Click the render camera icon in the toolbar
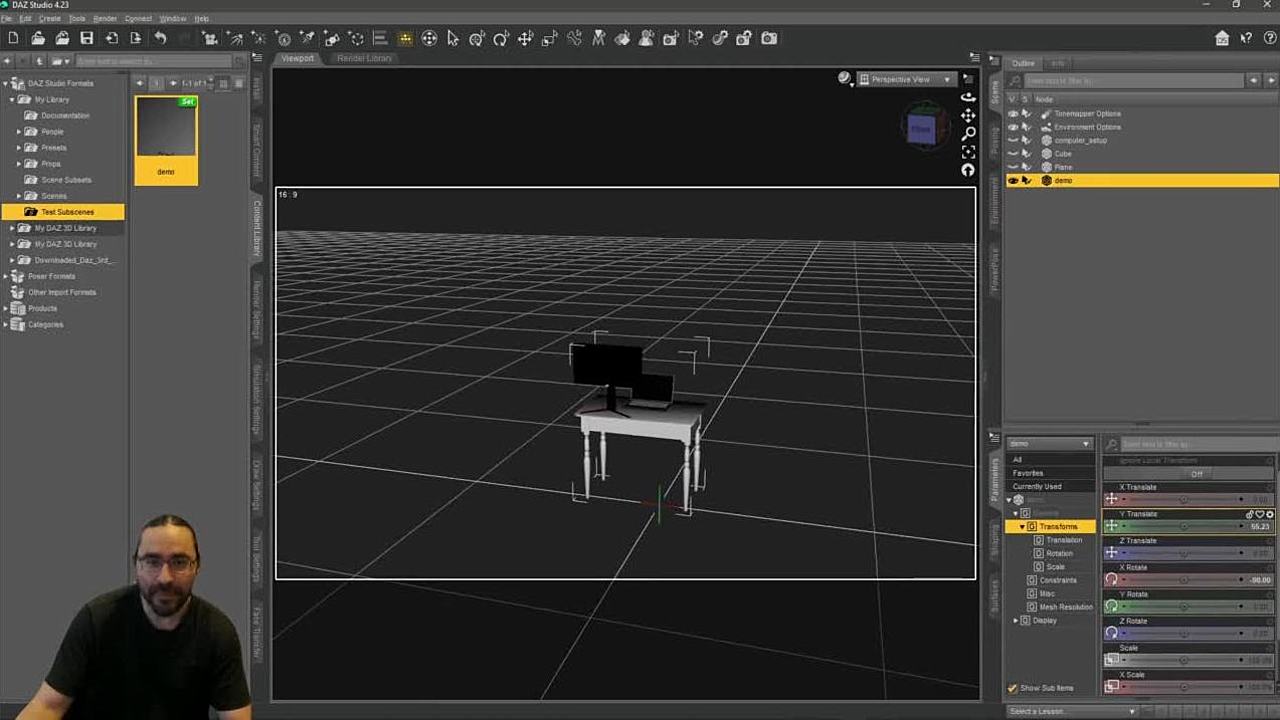The height and width of the screenshot is (720, 1280). [769, 38]
